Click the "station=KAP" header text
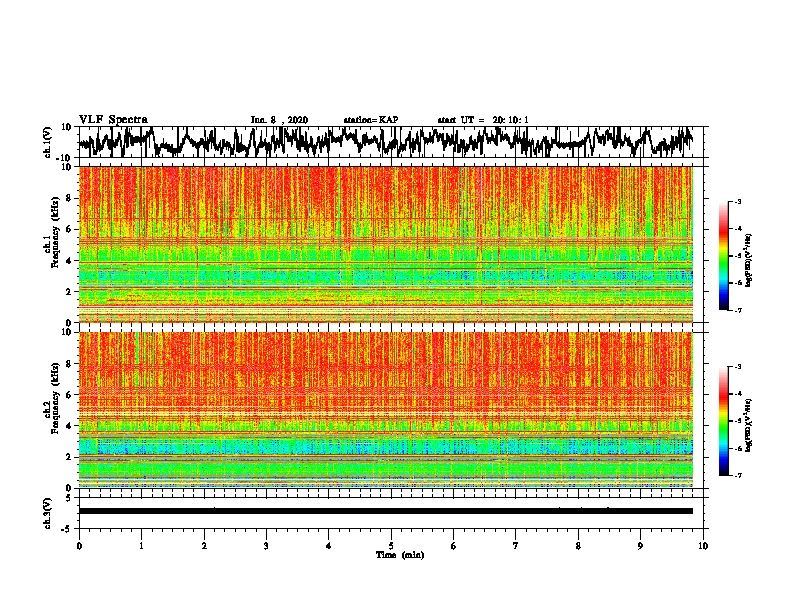 pos(371,120)
